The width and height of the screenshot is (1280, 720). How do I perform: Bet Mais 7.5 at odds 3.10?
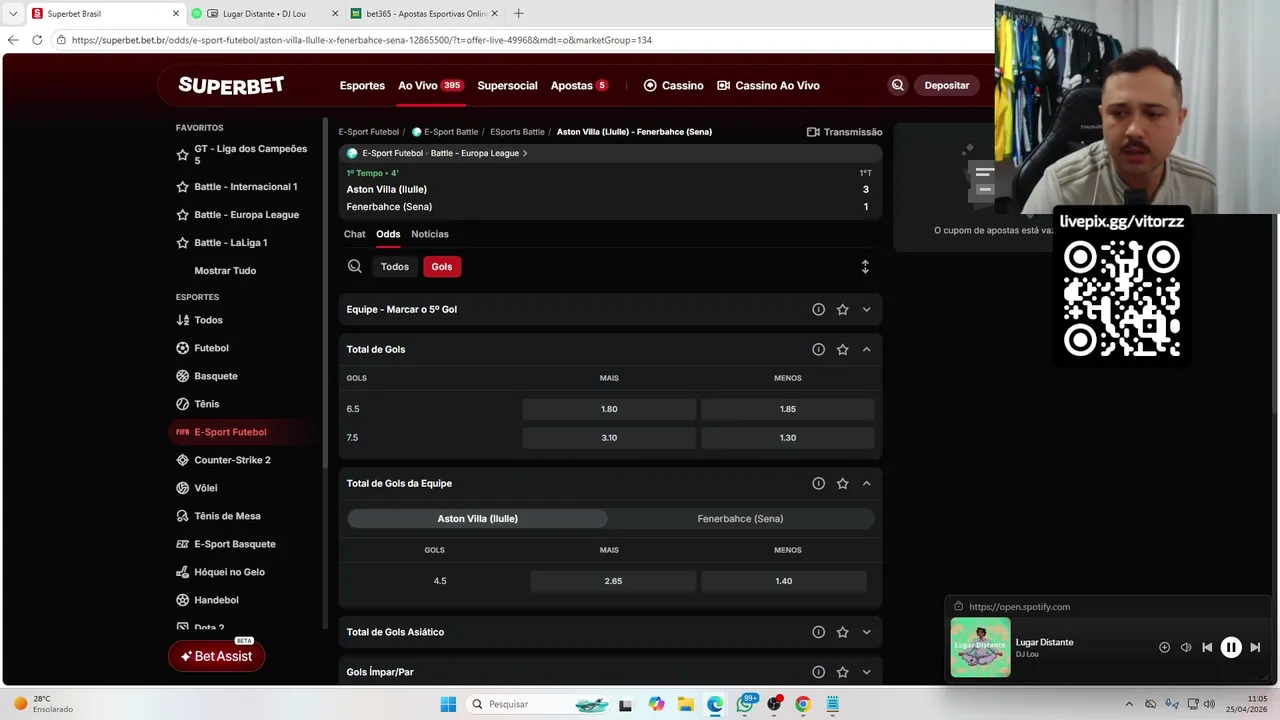click(x=609, y=438)
